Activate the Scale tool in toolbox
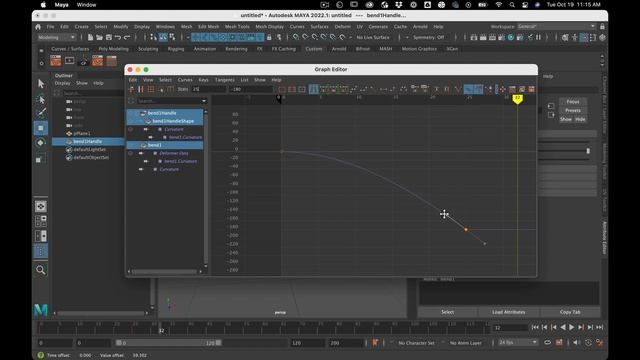Screen dimensions: 640x360 (41, 158)
